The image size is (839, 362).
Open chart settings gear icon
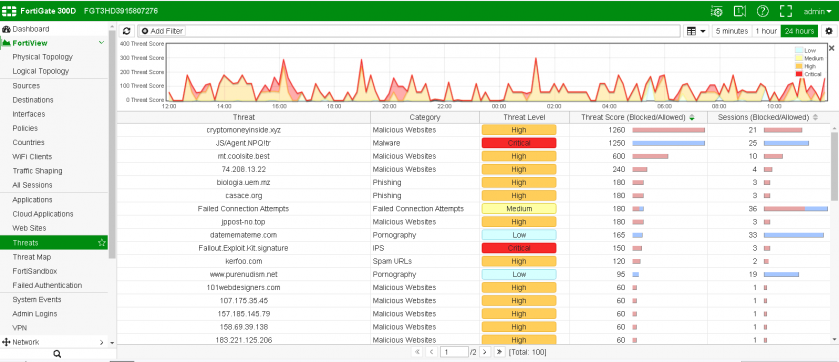[829, 31]
